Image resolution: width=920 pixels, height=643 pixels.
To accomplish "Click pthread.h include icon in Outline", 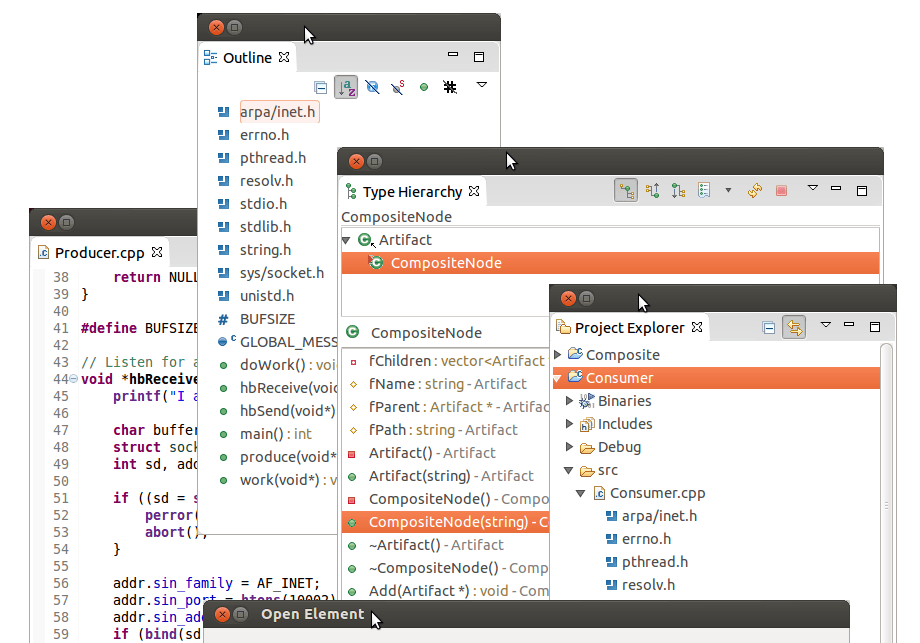I will coord(223,158).
